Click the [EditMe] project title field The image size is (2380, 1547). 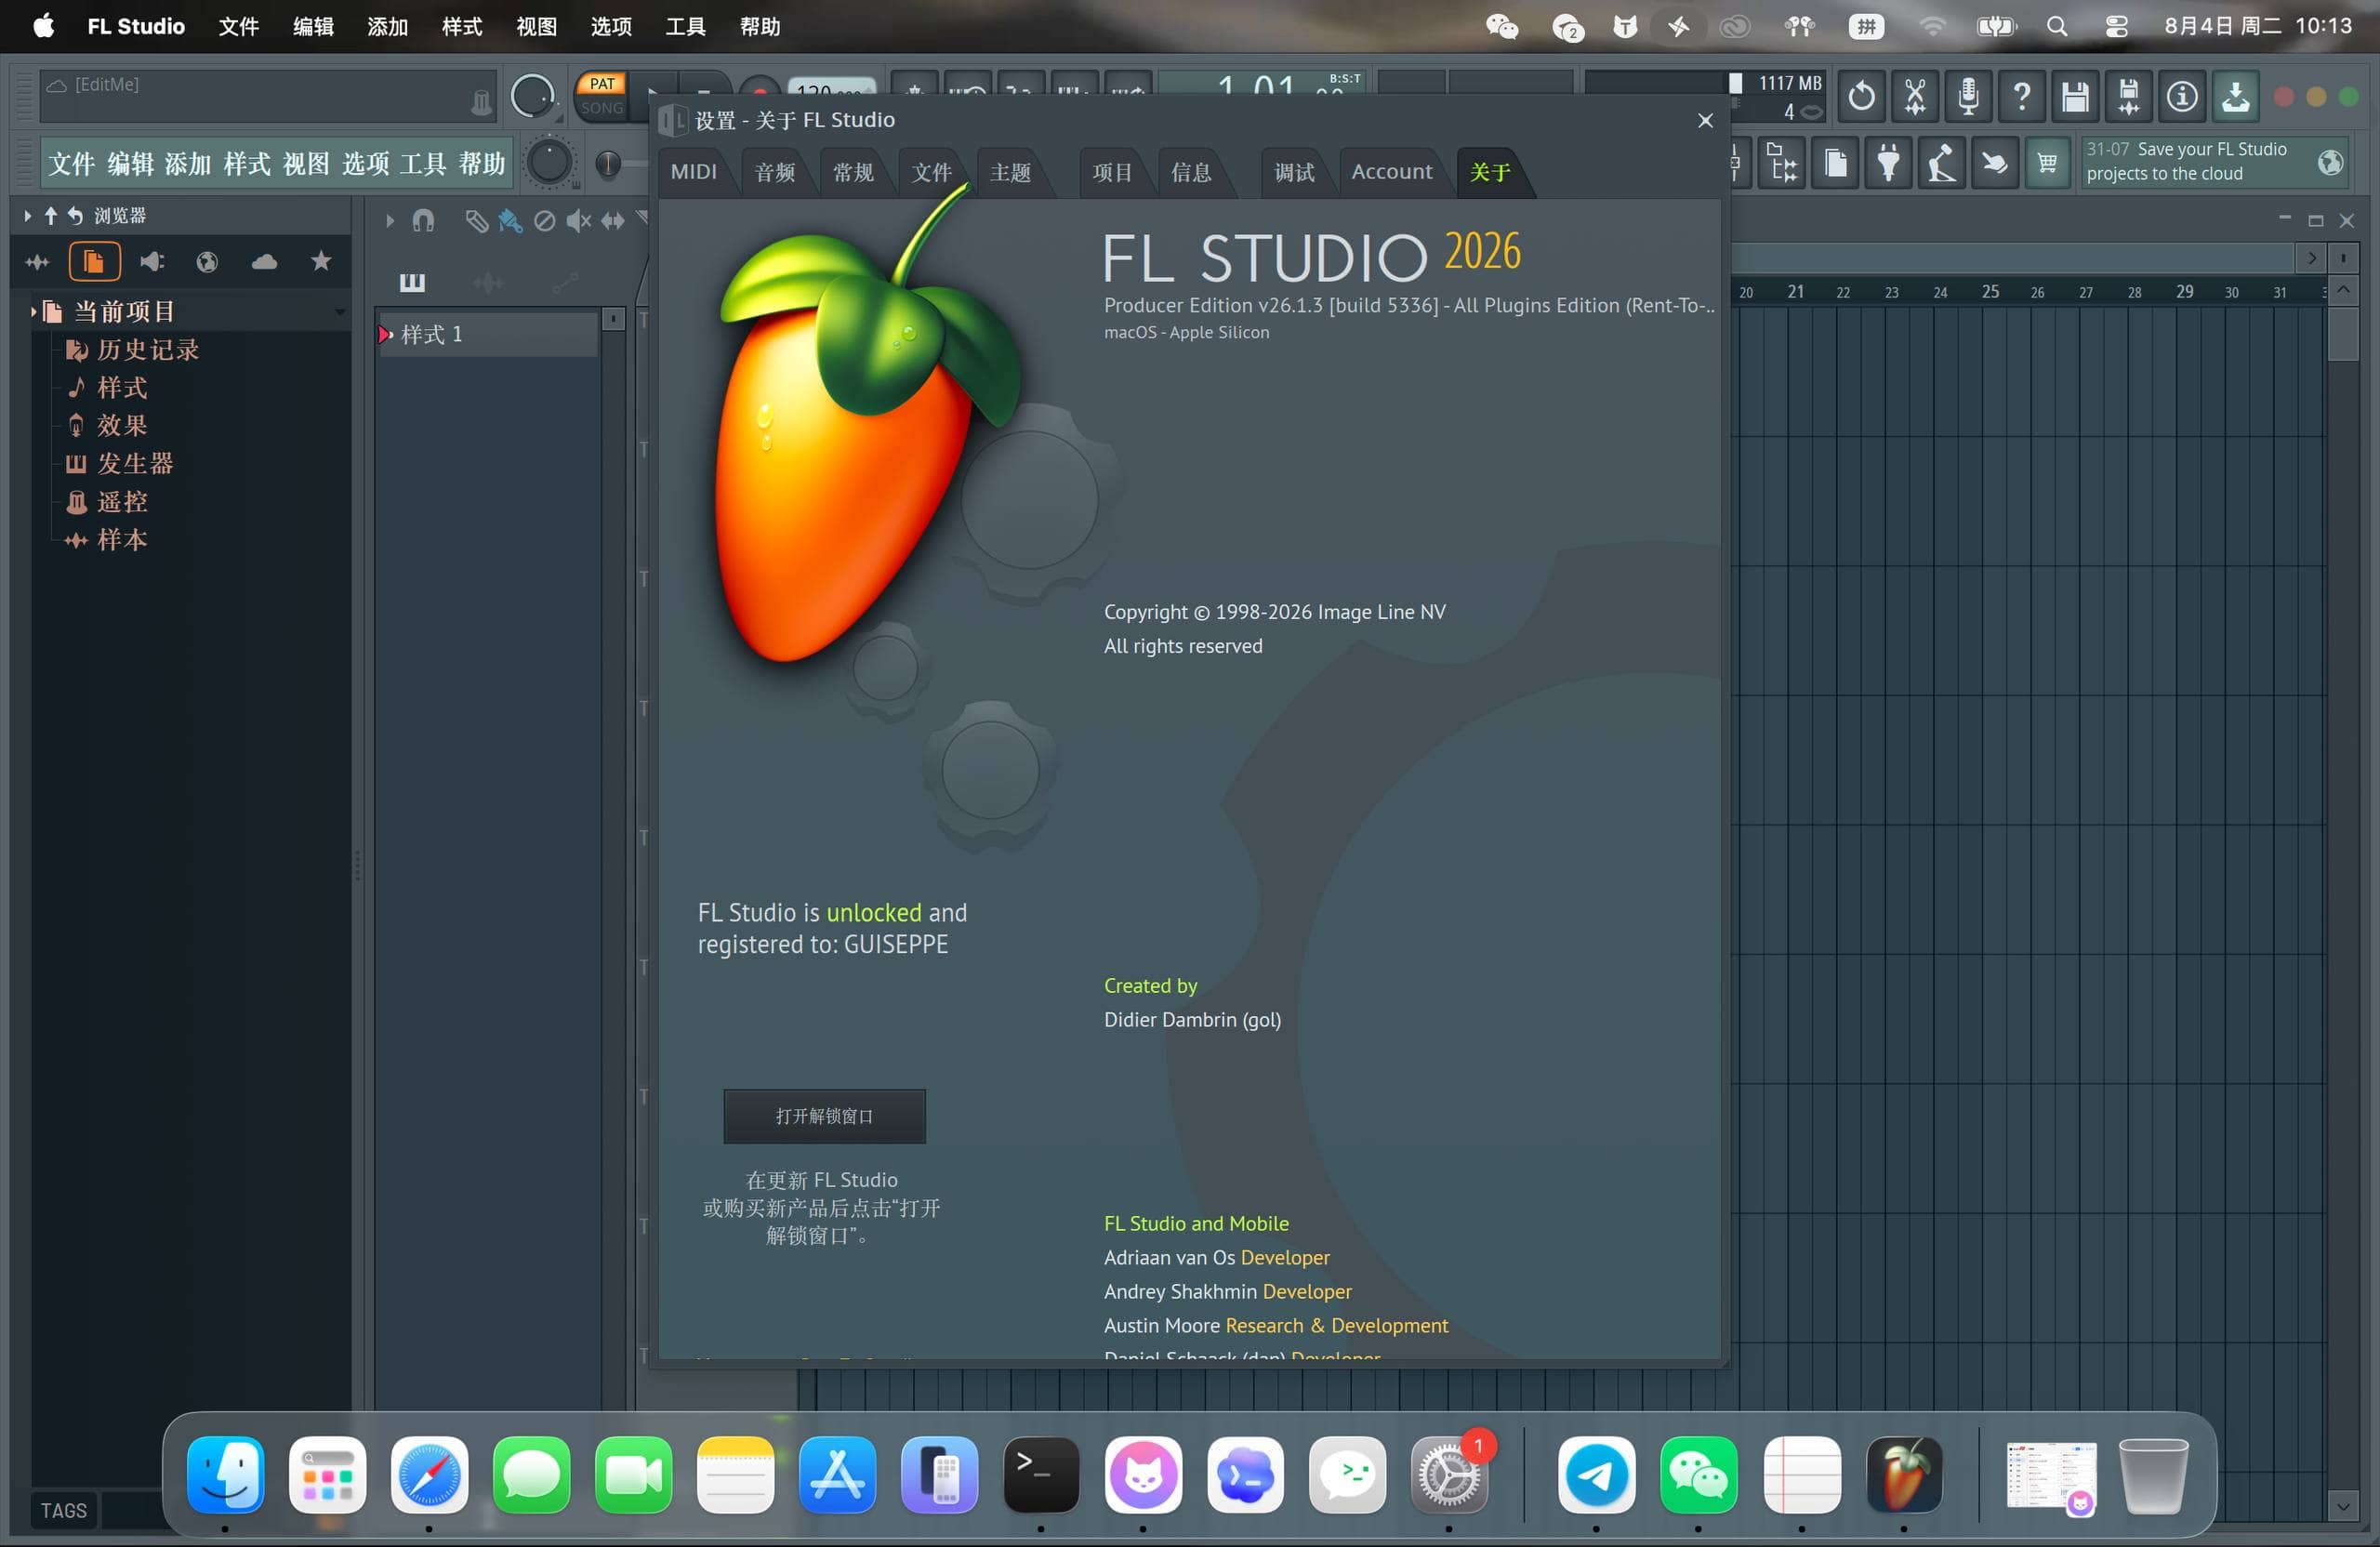[x=267, y=95]
